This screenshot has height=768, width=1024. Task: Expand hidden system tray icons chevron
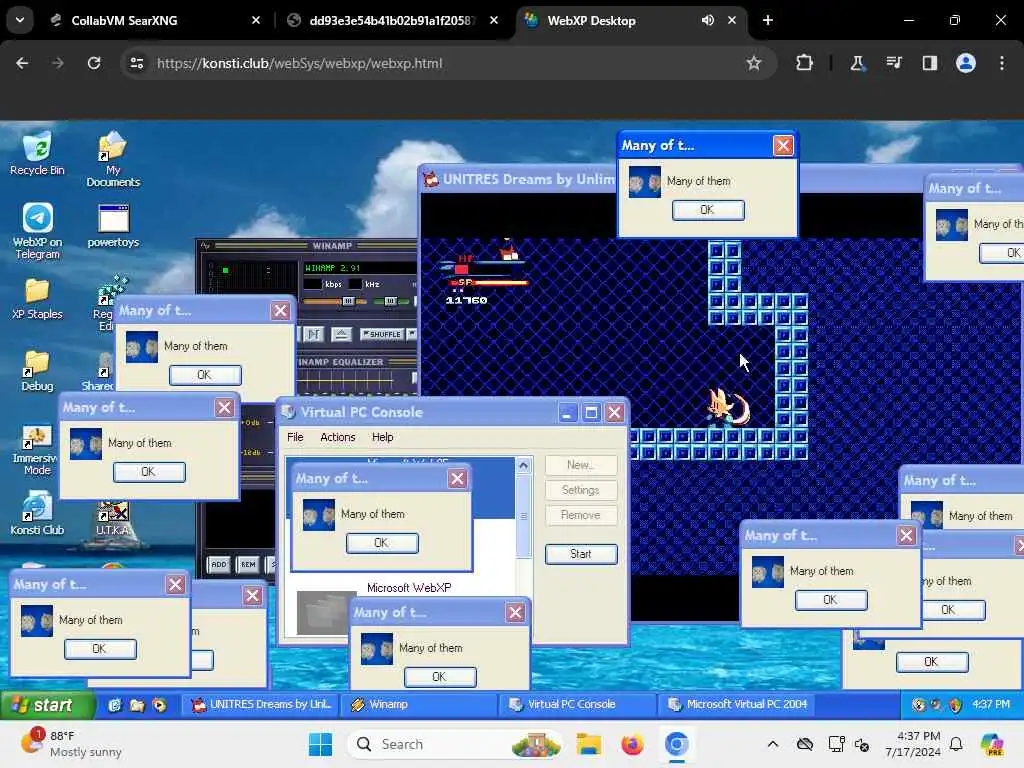[x=773, y=744]
